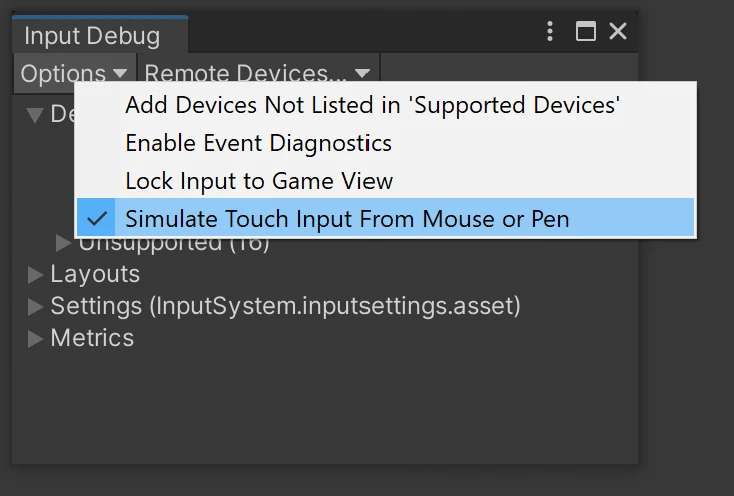Maximize the Input Debug panel
Screen dimensions: 734x496
pyautogui.click(x=586, y=32)
